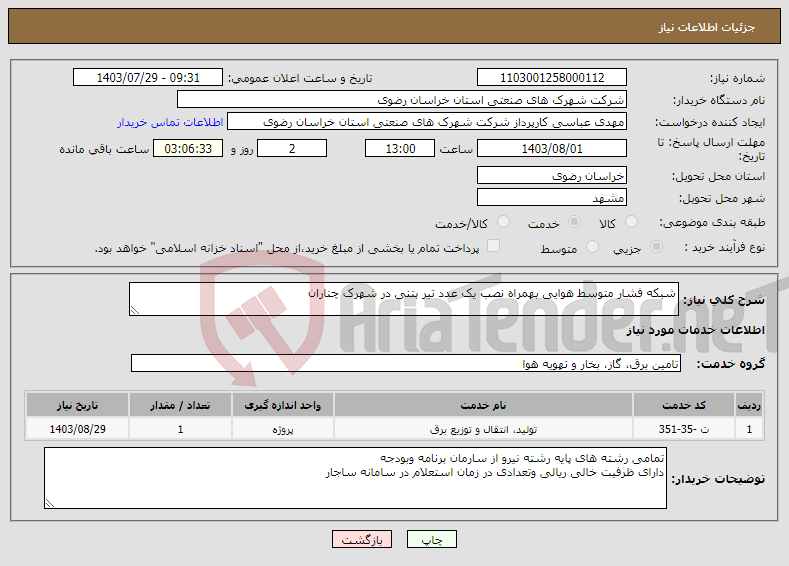Click the need date cell 1403/08/29
This screenshot has height=566, width=789.
coord(77,429)
